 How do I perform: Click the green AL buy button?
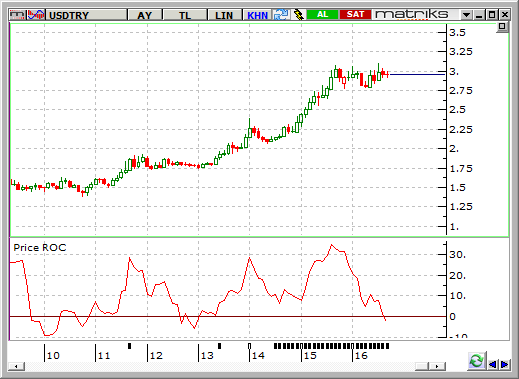point(322,15)
